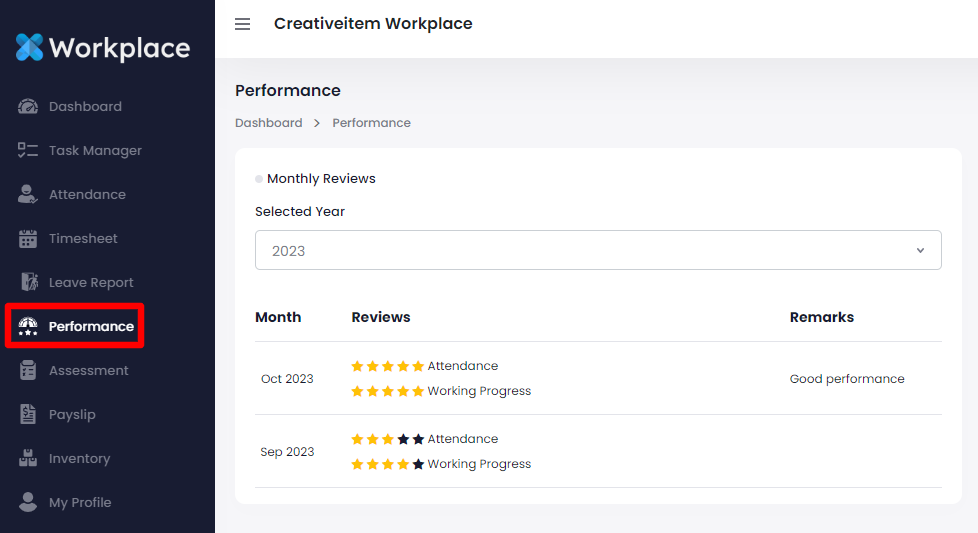The image size is (978, 533).
Task: Go to Task Manager in the sidebar
Action: click(95, 151)
